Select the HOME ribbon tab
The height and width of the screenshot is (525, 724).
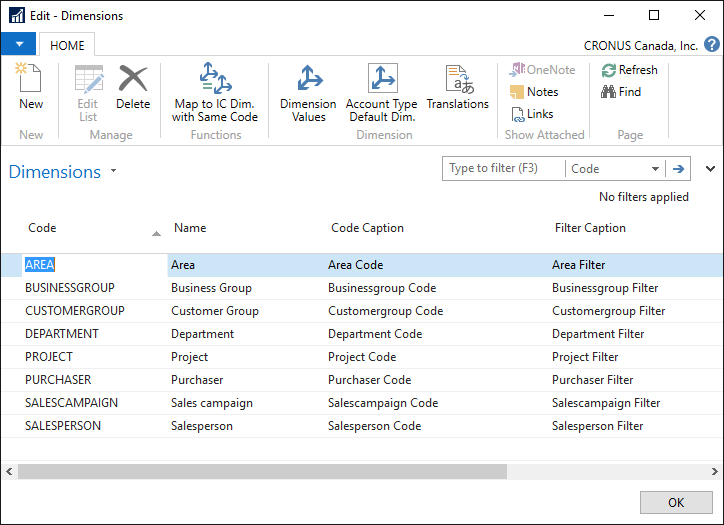pyautogui.click(x=68, y=45)
